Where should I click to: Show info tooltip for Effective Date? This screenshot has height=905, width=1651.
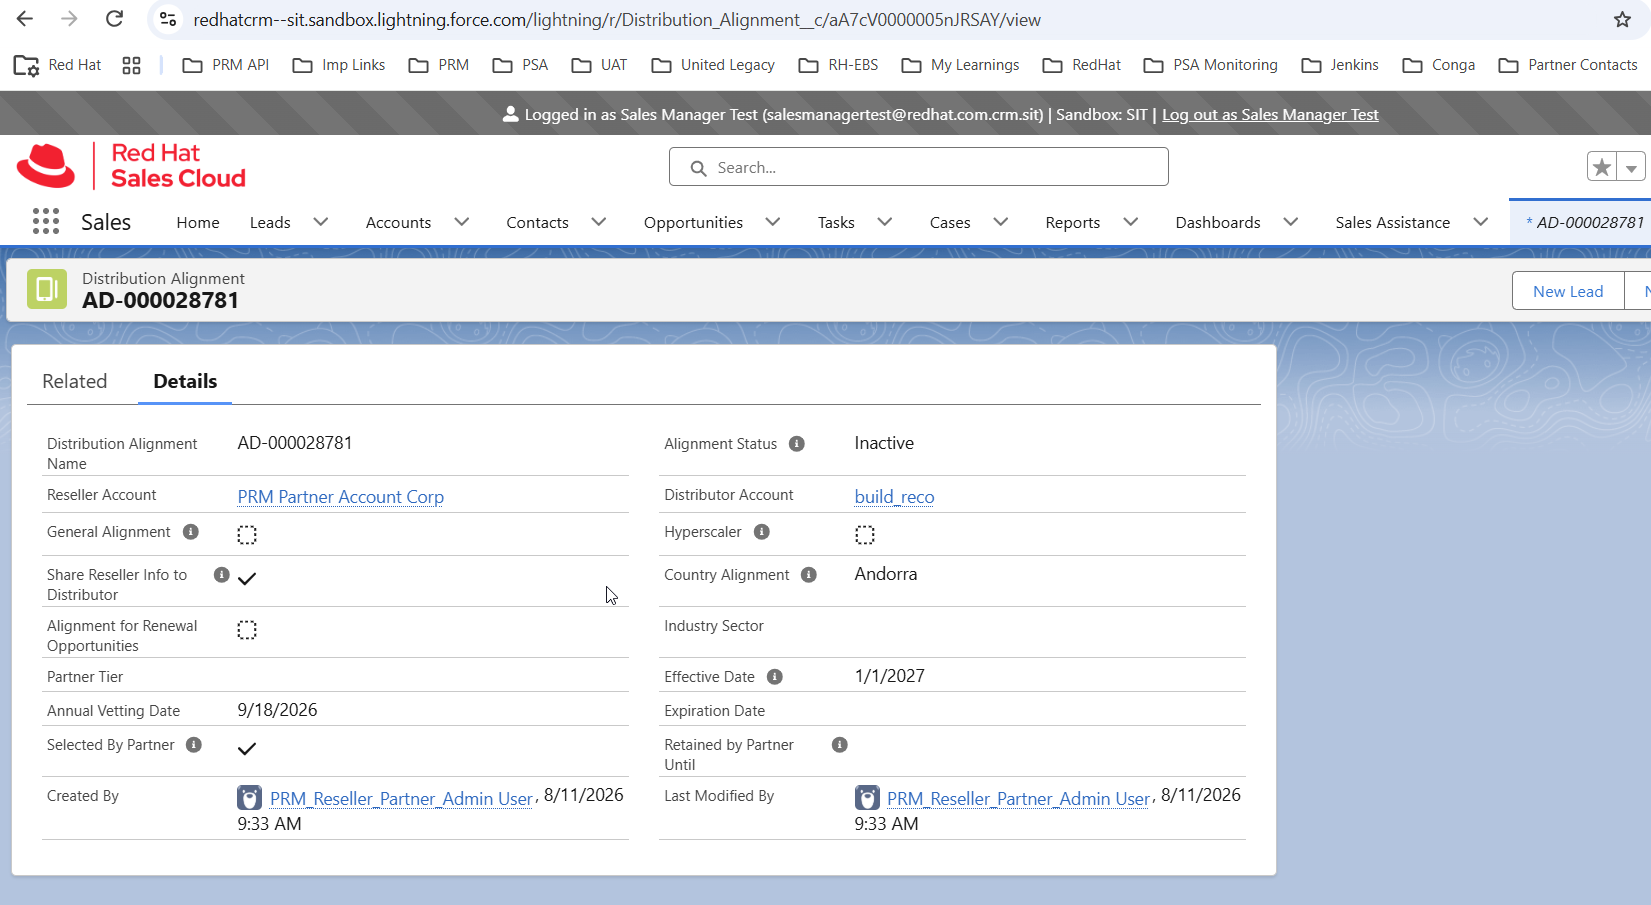tap(775, 677)
